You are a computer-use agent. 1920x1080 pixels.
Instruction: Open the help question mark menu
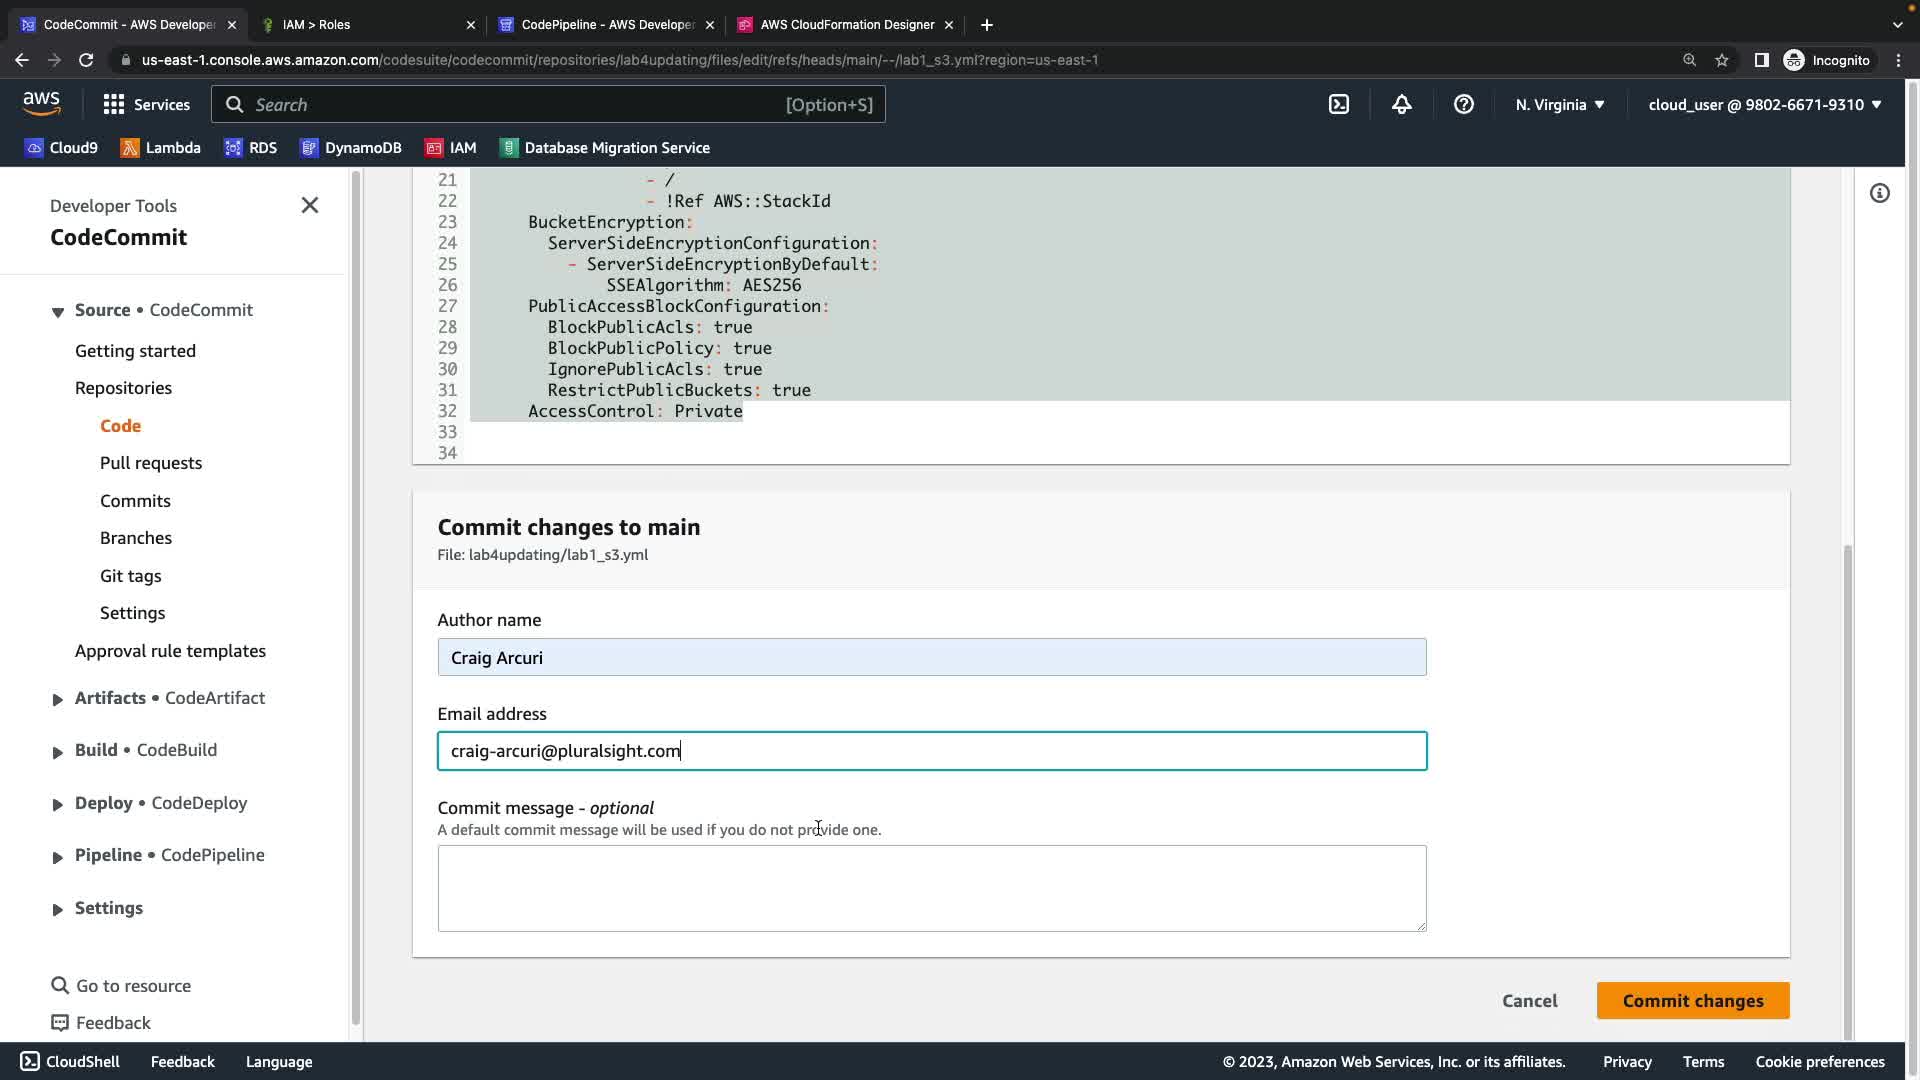pyautogui.click(x=1463, y=104)
